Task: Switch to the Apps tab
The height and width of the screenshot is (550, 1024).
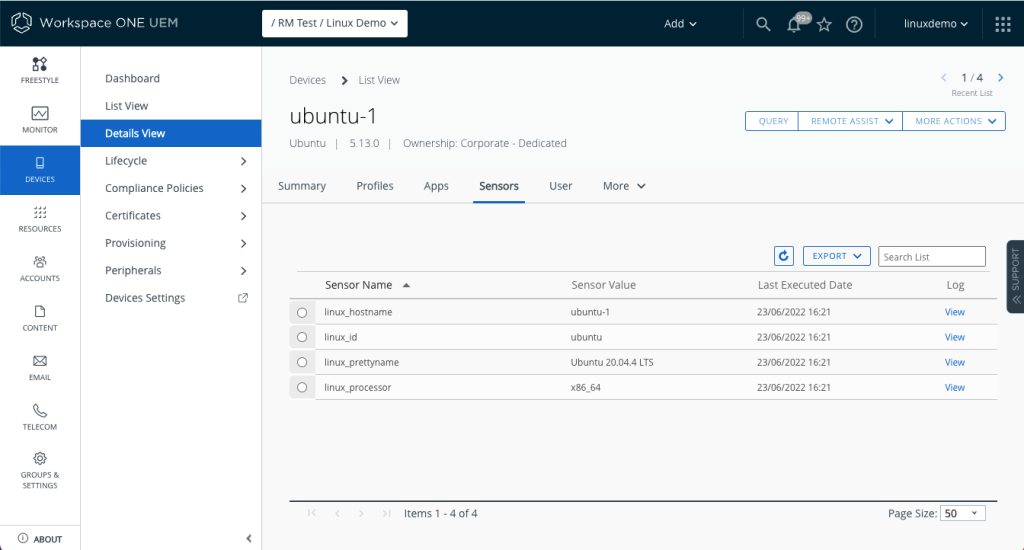Action: pyautogui.click(x=436, y=186)
